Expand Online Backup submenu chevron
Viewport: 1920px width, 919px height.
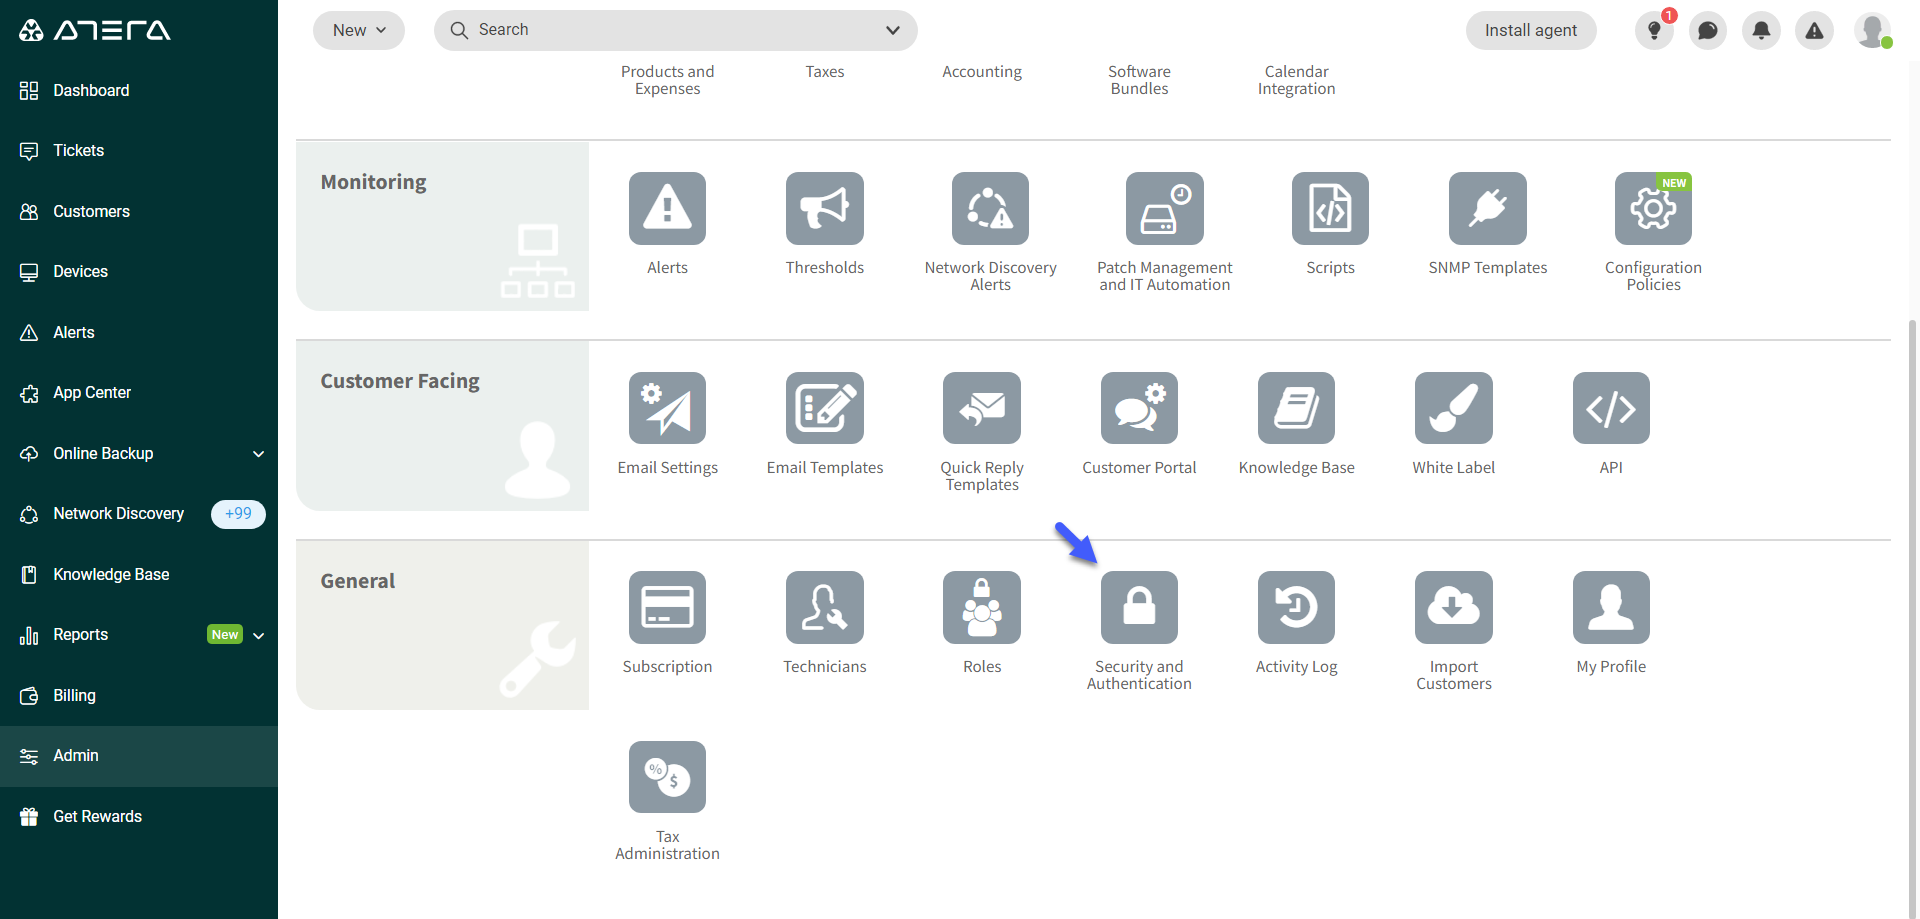point(259,454)
